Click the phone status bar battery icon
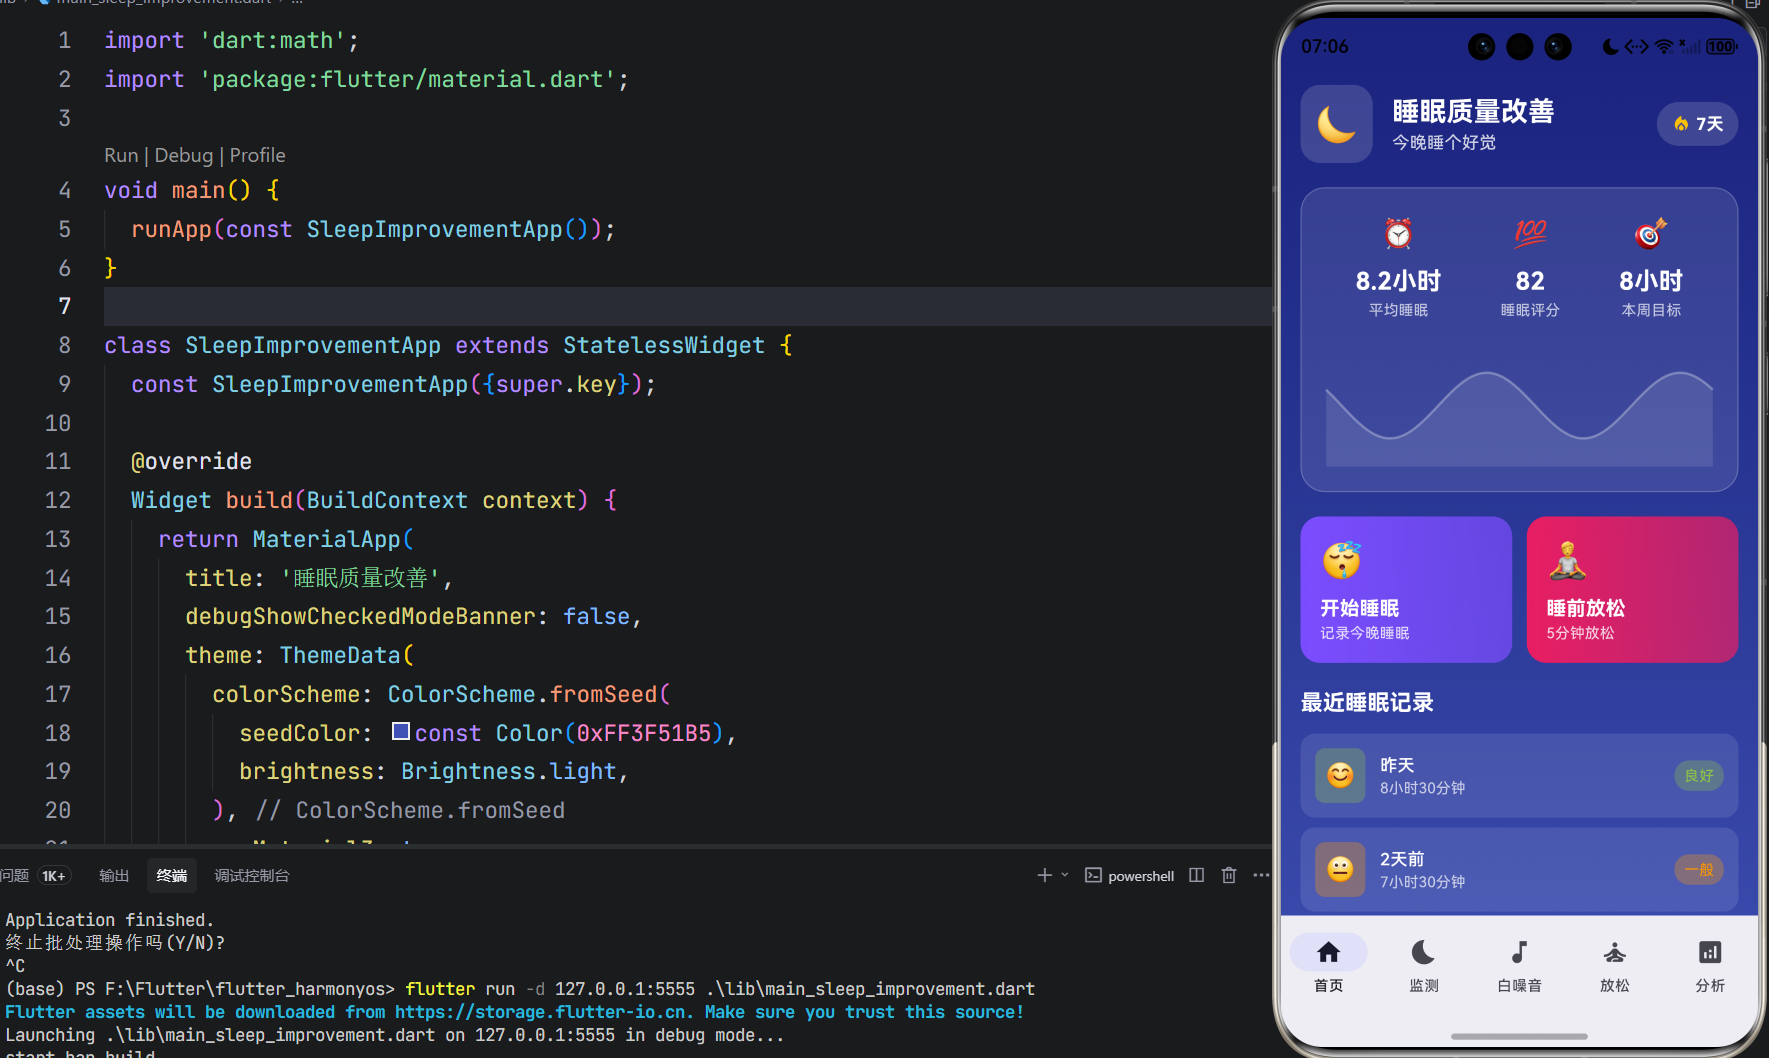The height and width of the screenshot is (1058, 1769). coord(1721,46)
